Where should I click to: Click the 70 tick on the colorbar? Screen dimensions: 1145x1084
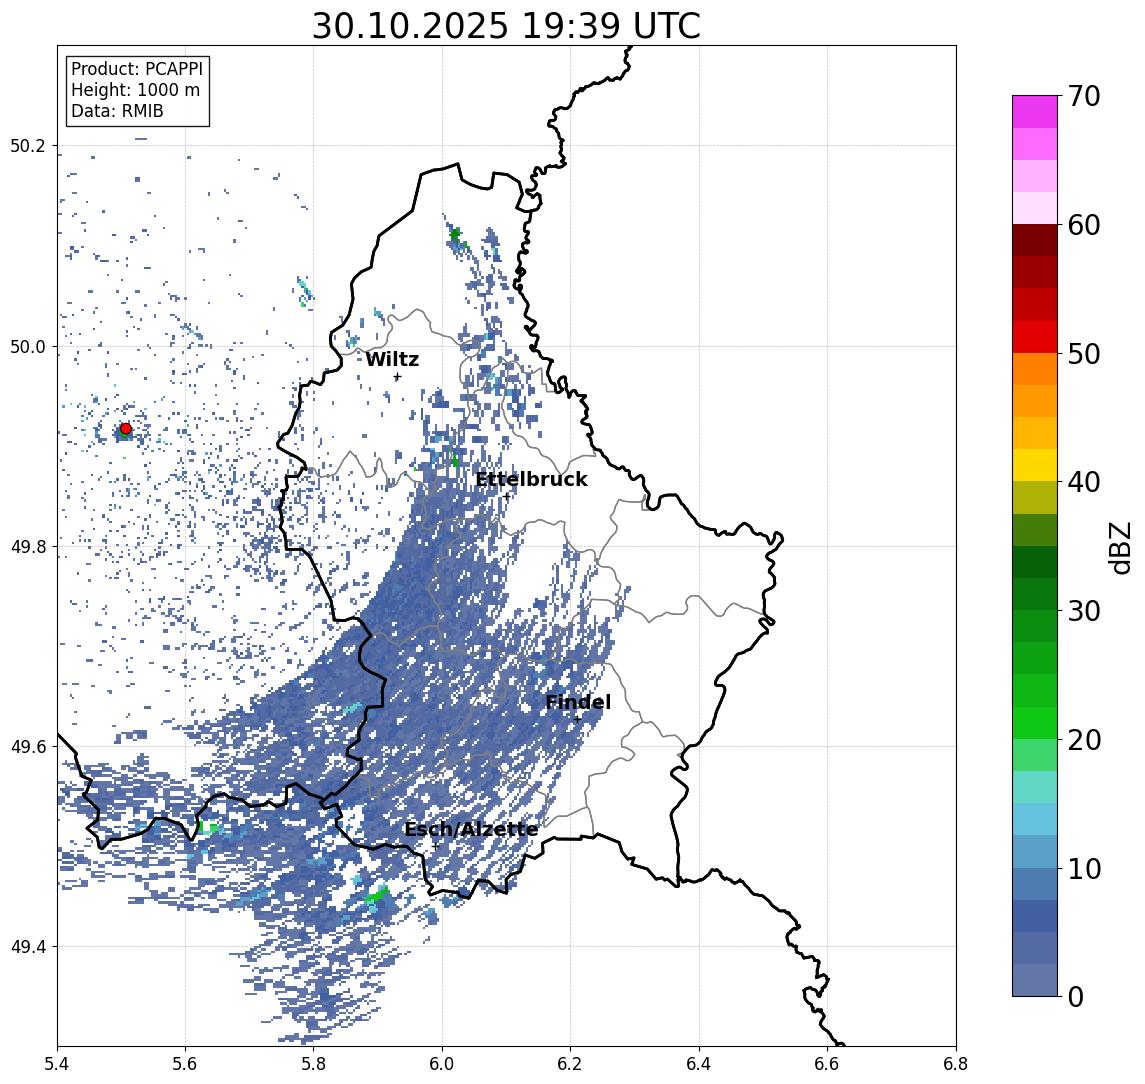click(x=1084, y=96)
